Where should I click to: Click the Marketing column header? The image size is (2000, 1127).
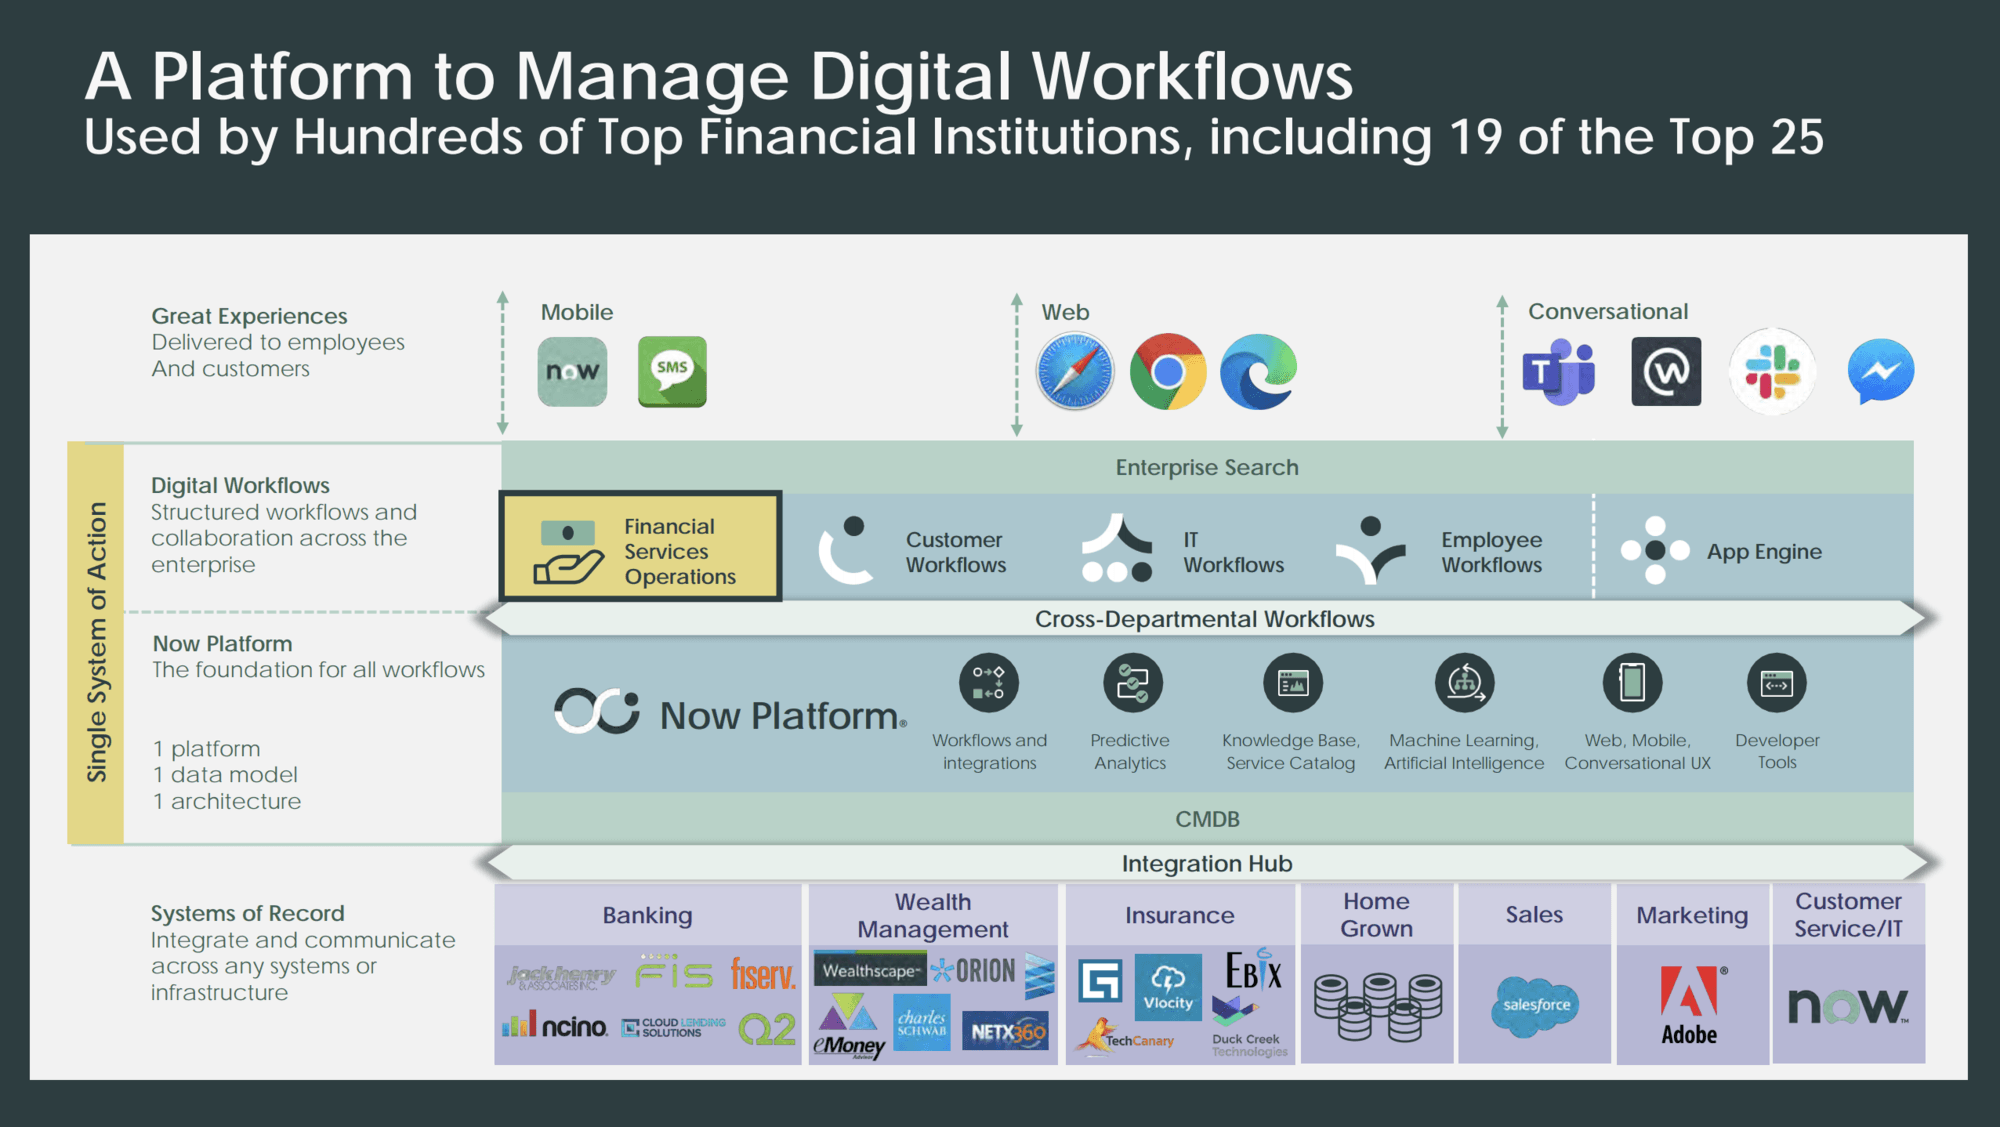pyautogui.click(x=1692, y=915)
